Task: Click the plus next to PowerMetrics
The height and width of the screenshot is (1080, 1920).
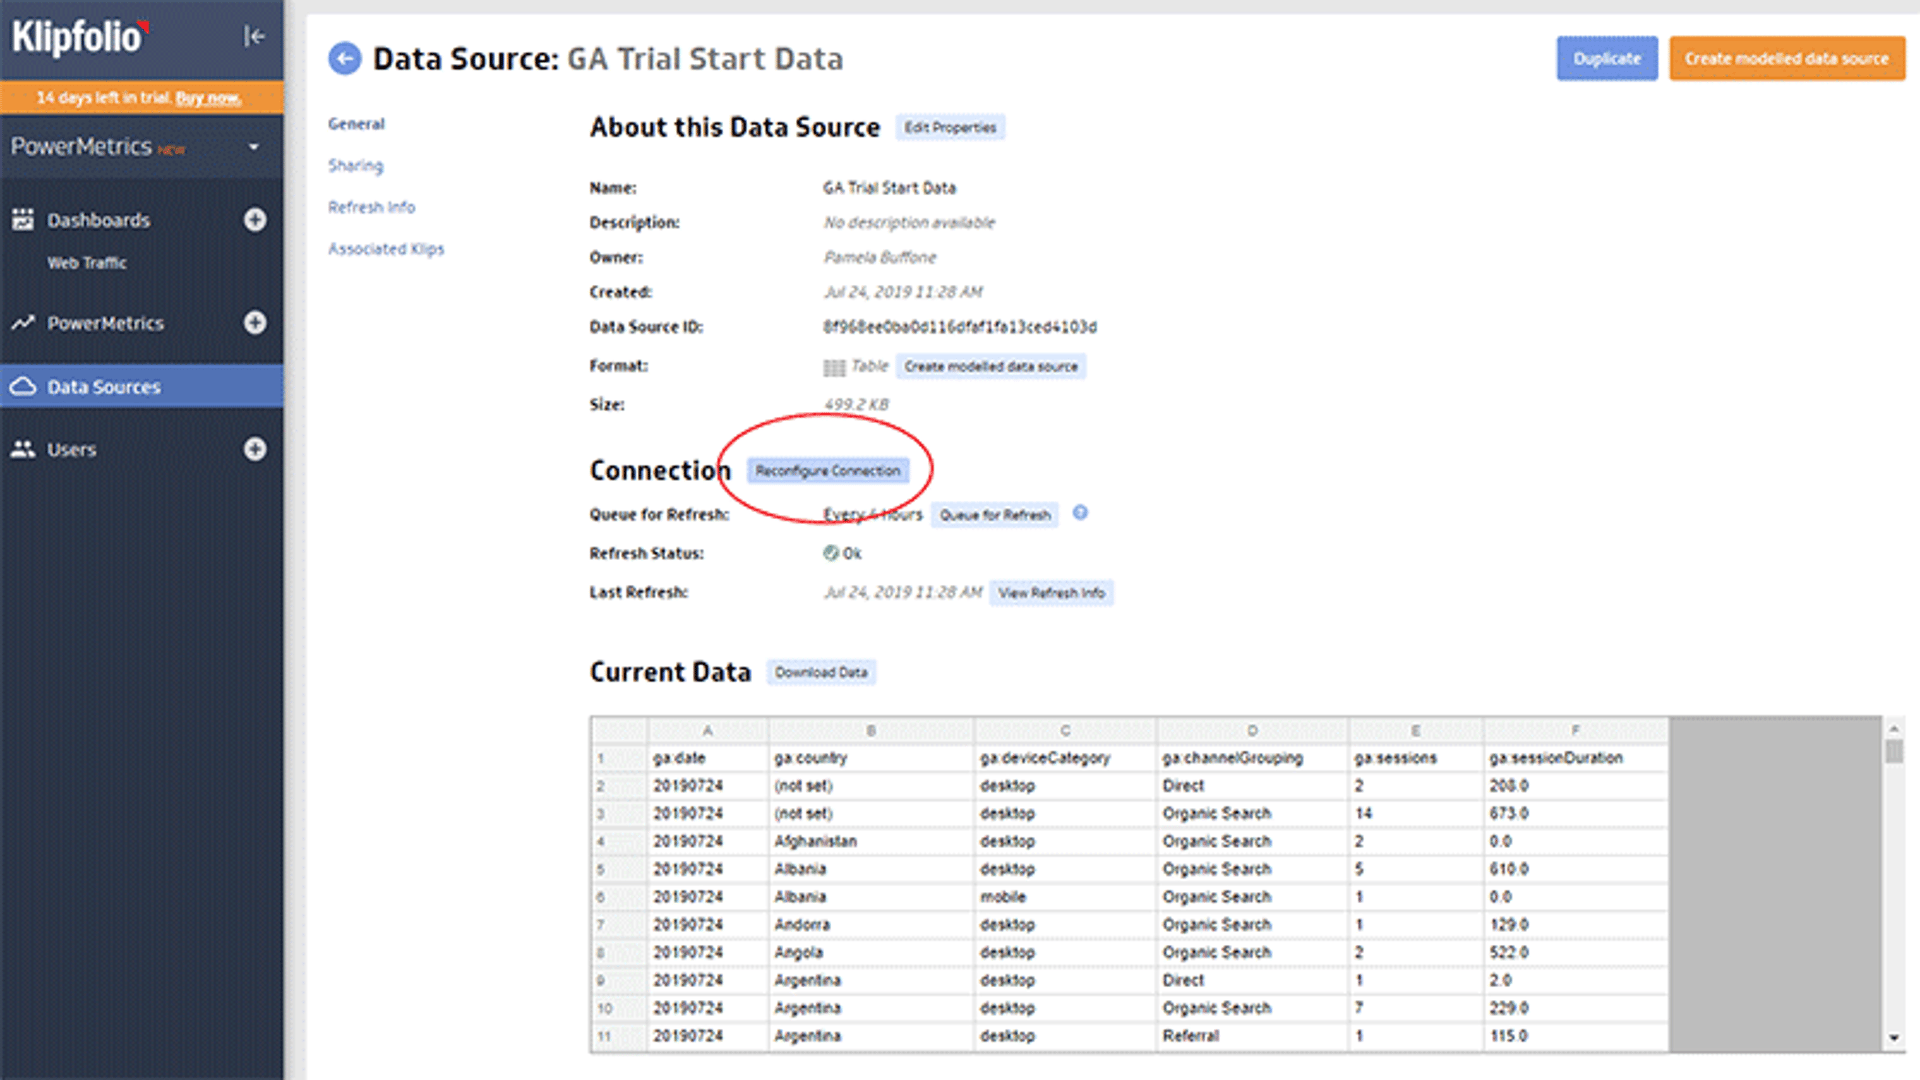Action: (x=257, y=323)
